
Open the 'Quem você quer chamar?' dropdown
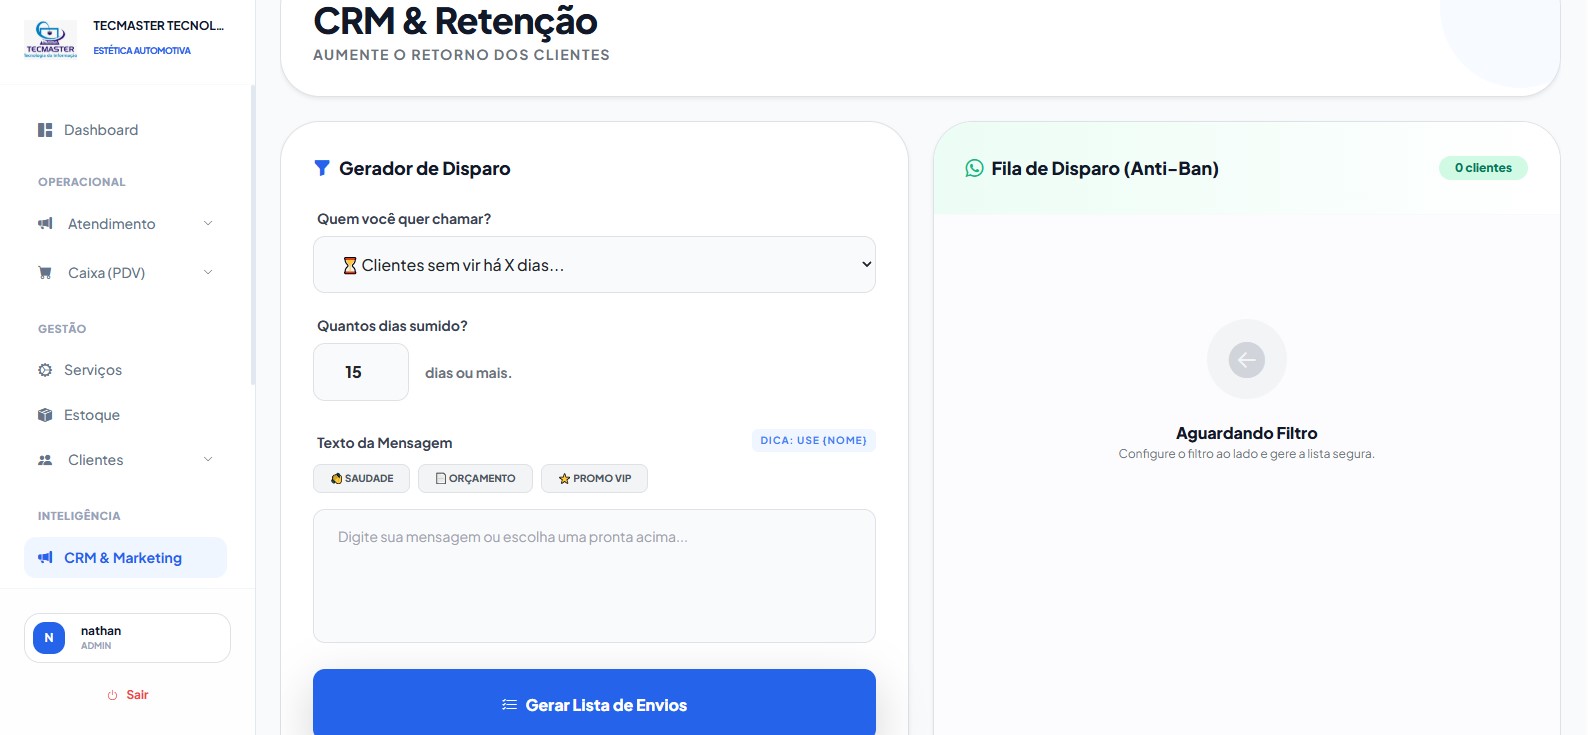point(594,265)
